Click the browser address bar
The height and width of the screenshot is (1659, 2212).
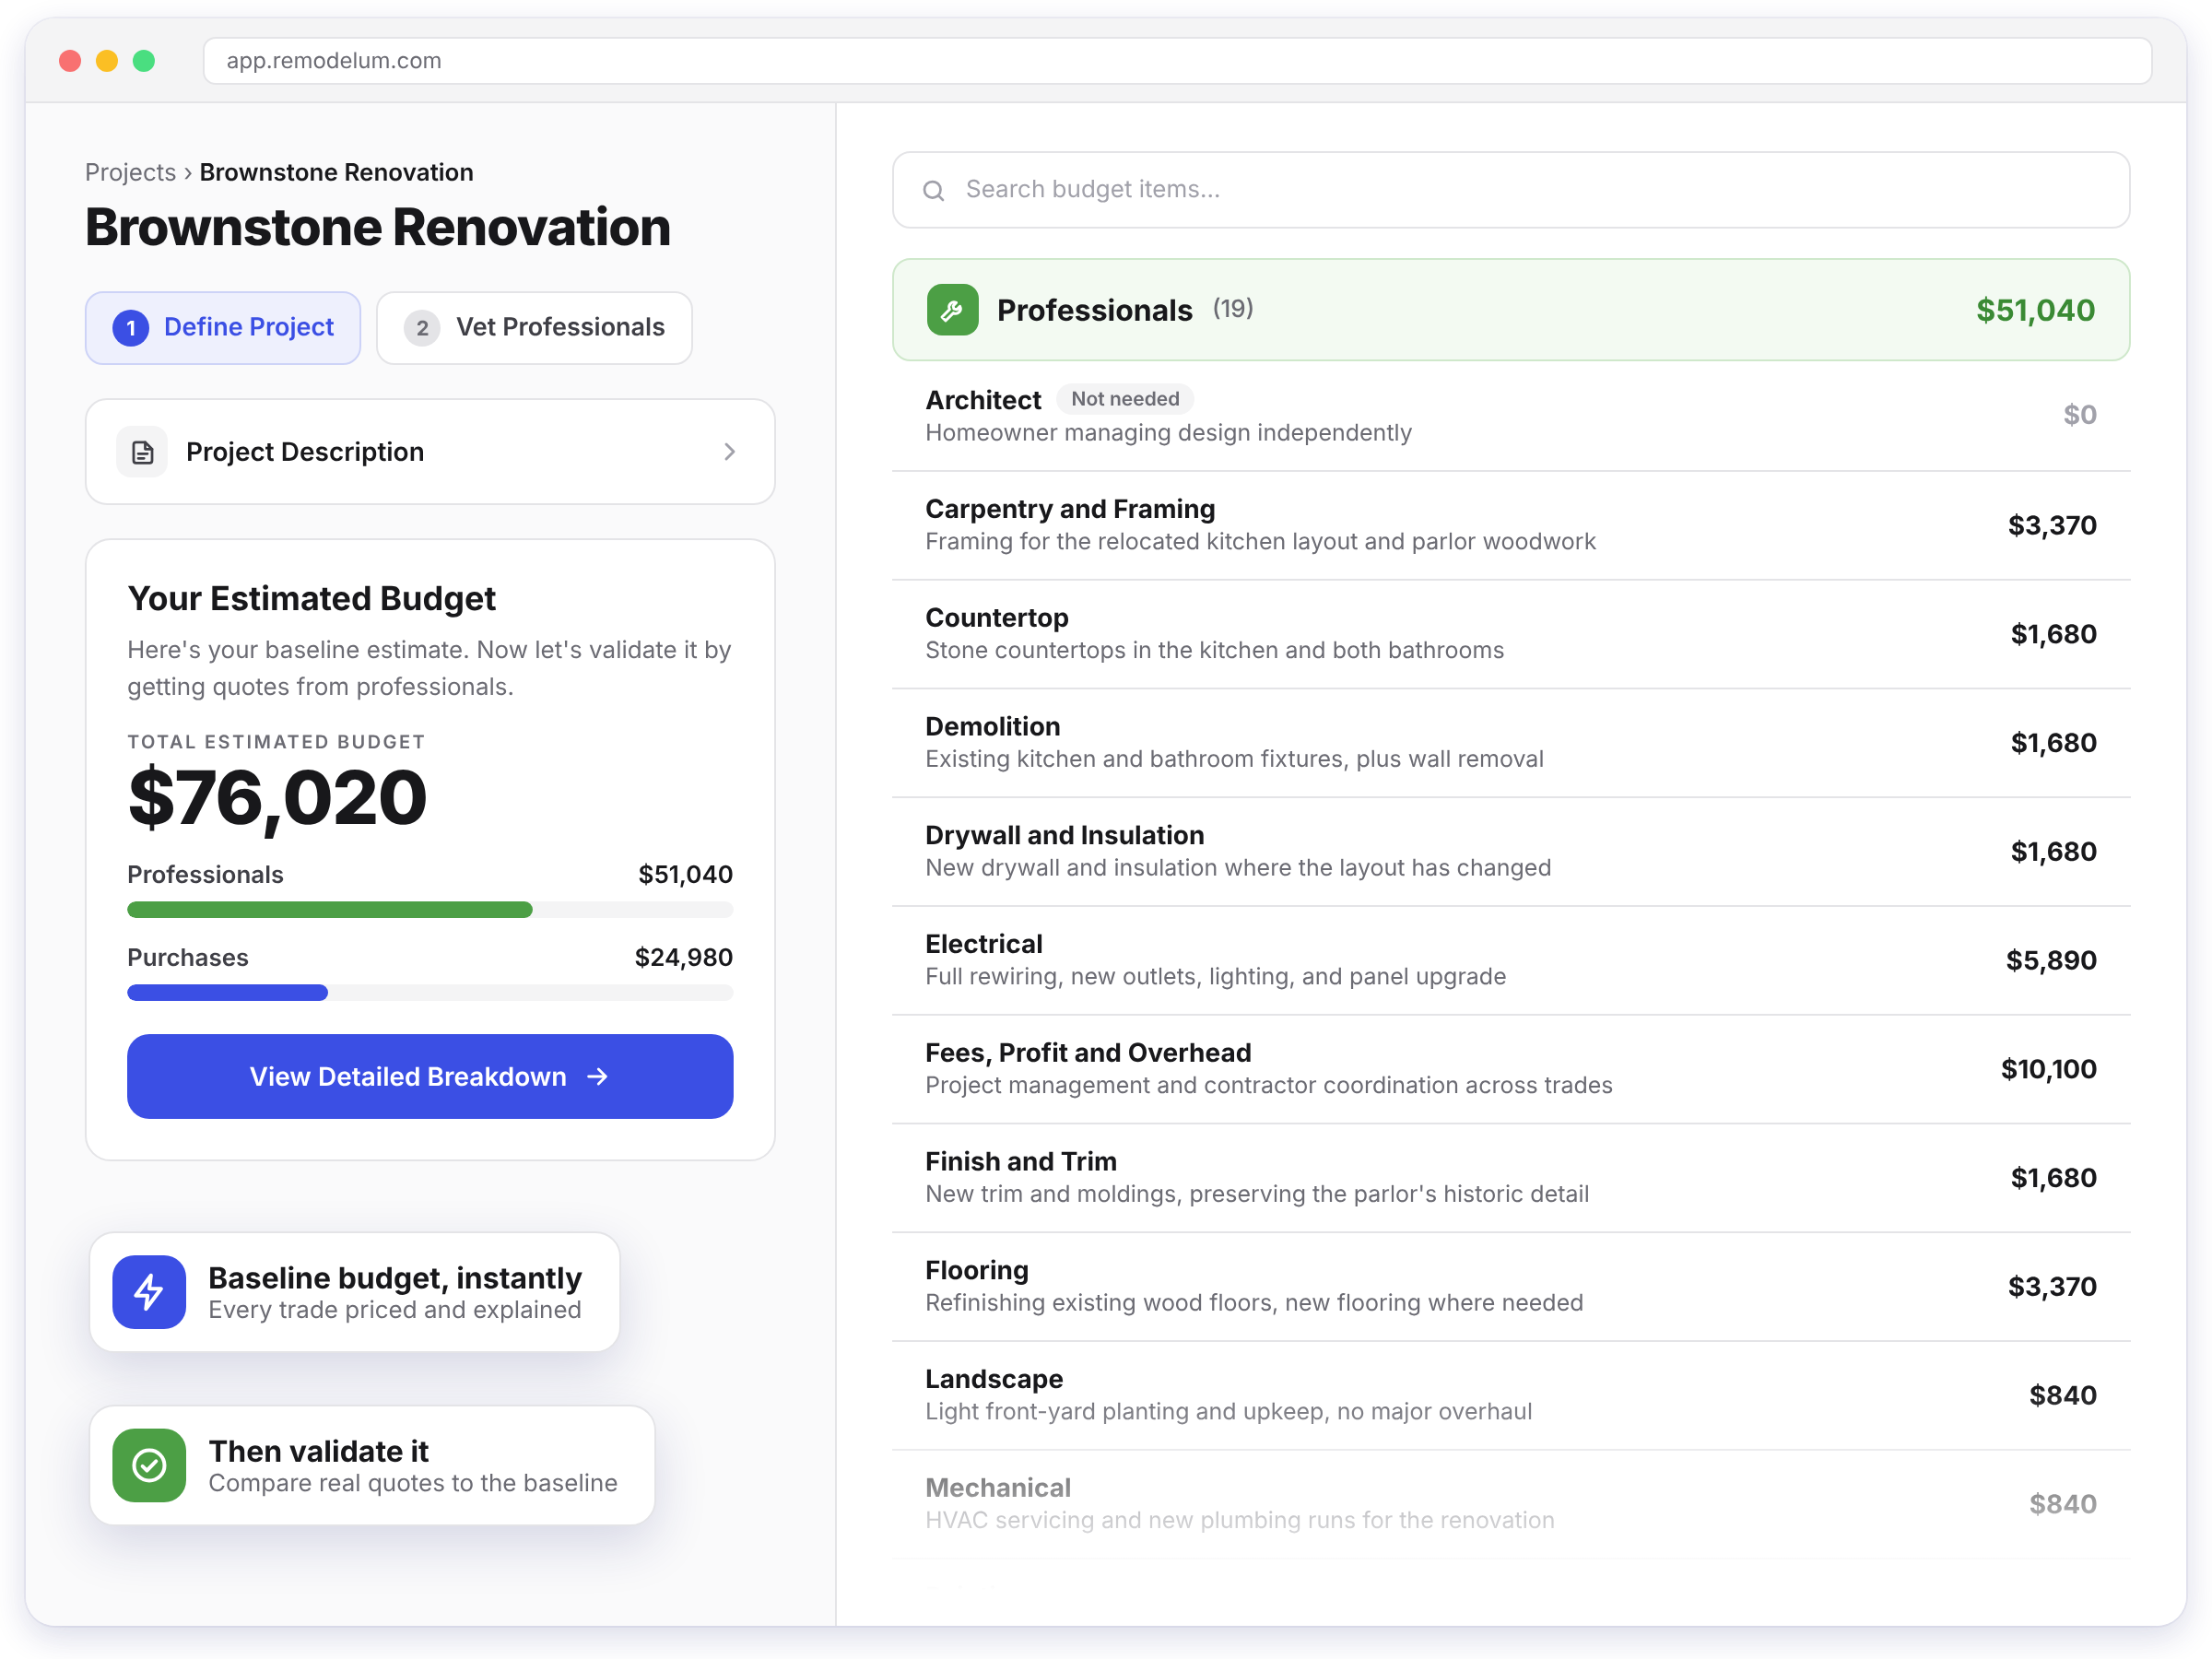tap(1177, 61)
